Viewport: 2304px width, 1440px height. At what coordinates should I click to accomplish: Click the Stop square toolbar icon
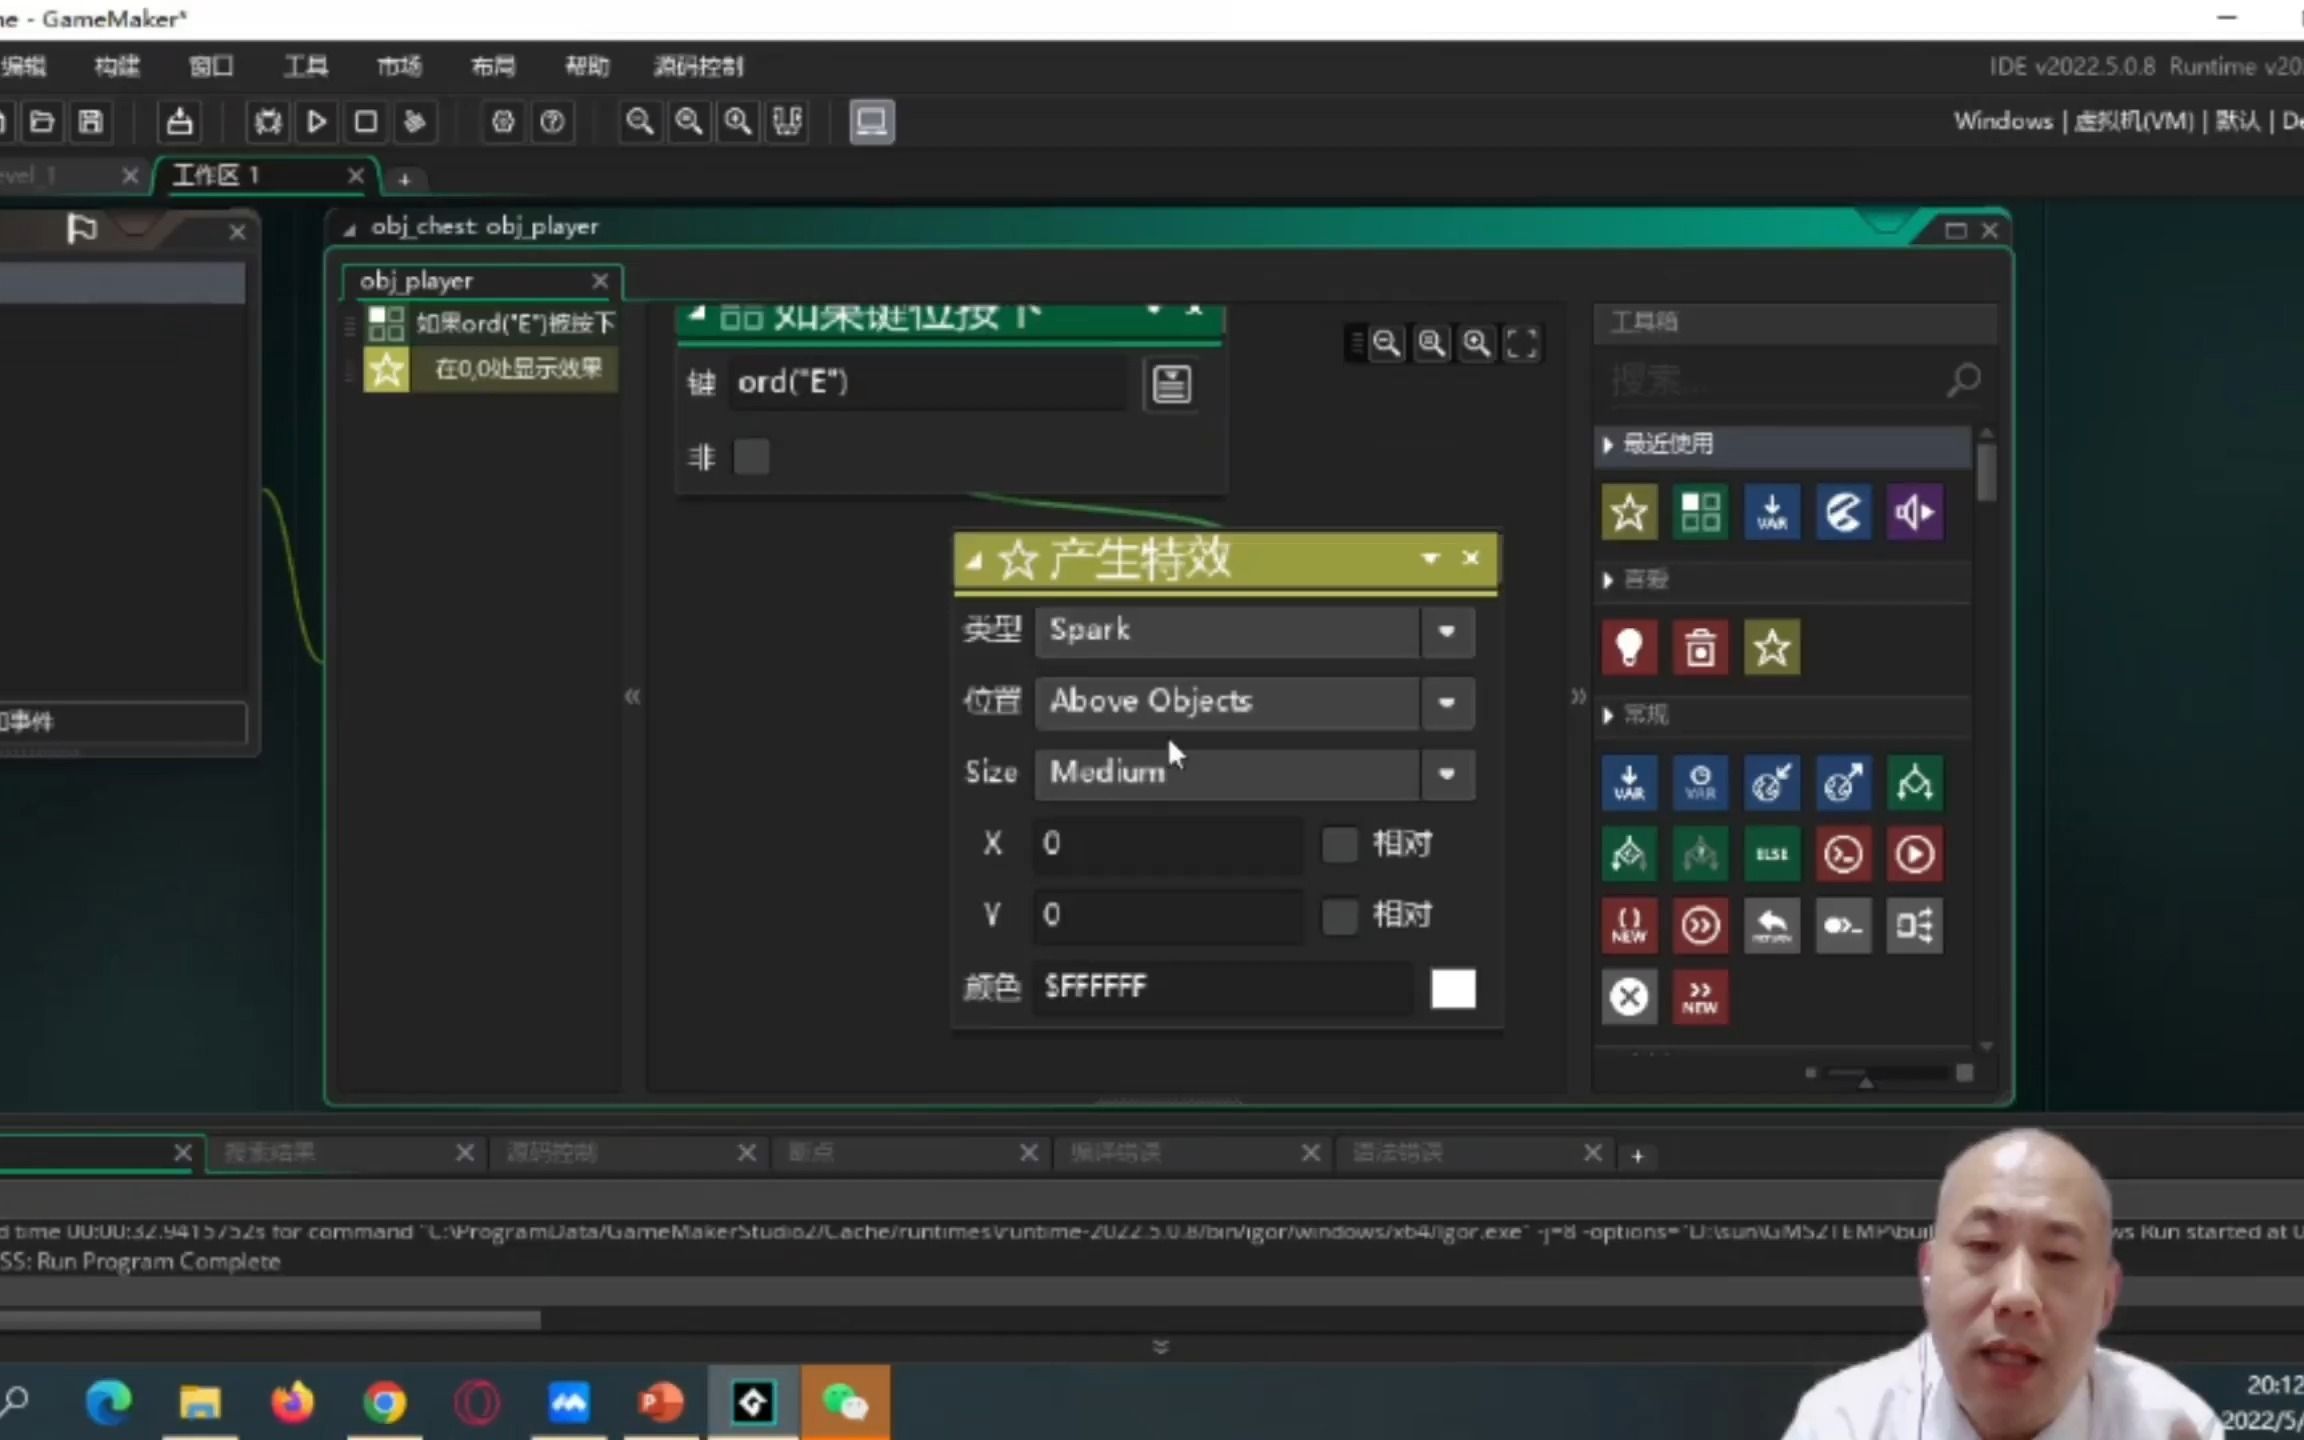pos(365,122)
